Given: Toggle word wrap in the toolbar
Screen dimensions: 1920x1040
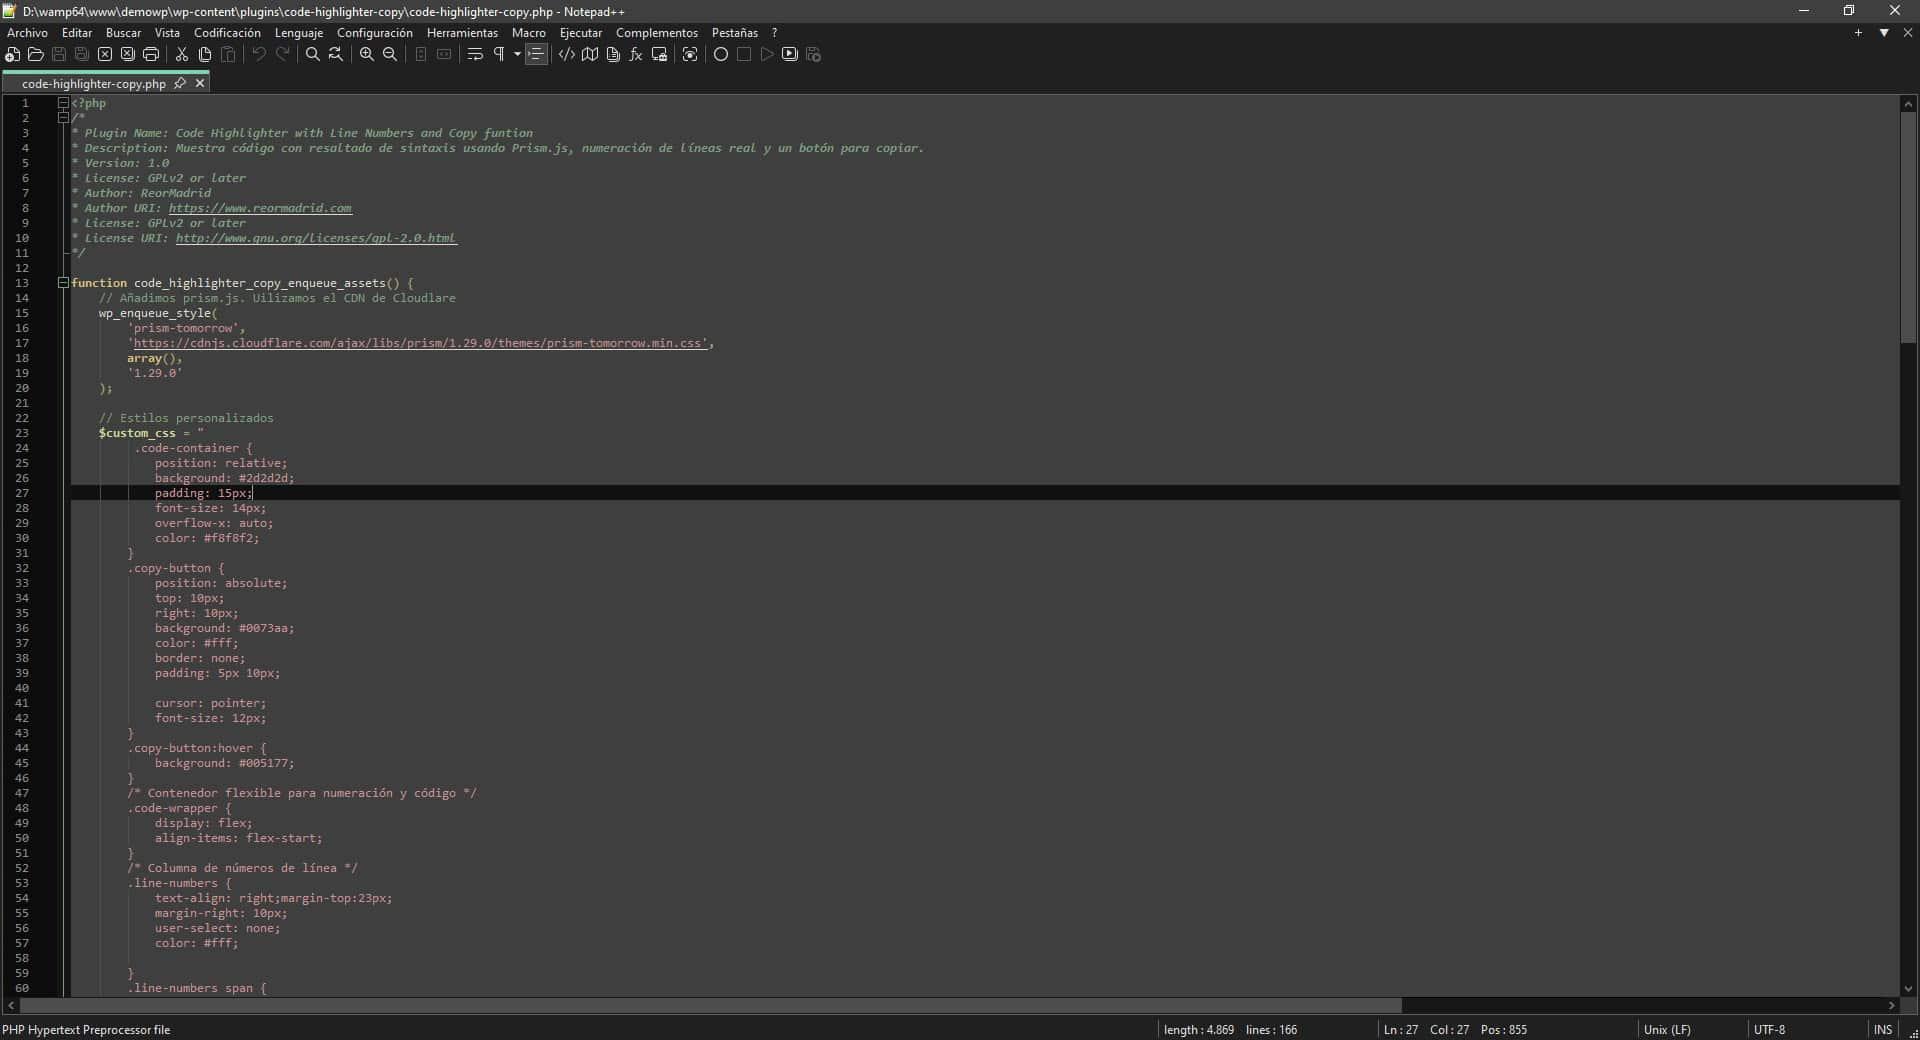Looking at the screenshot, I should (x=475, y=54).
